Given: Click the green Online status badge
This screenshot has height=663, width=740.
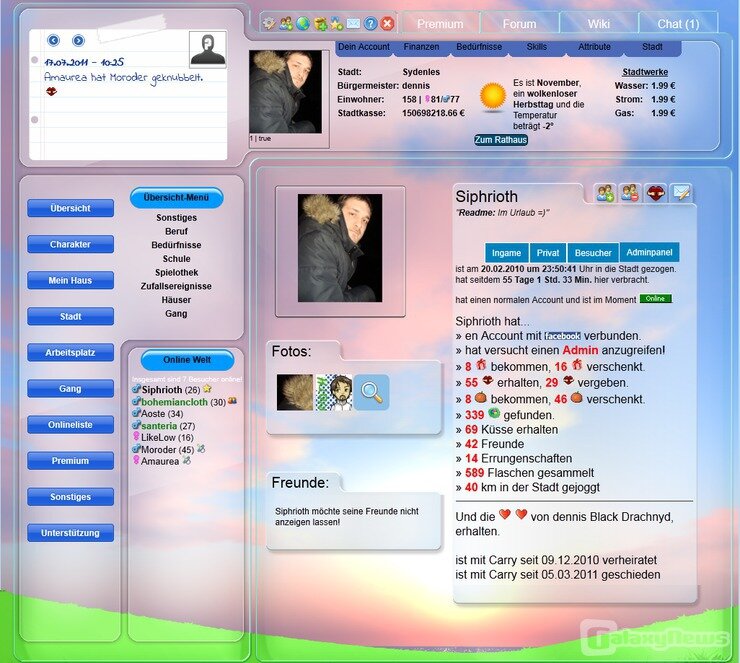Looking at the screenshot, I should [656, 299].
